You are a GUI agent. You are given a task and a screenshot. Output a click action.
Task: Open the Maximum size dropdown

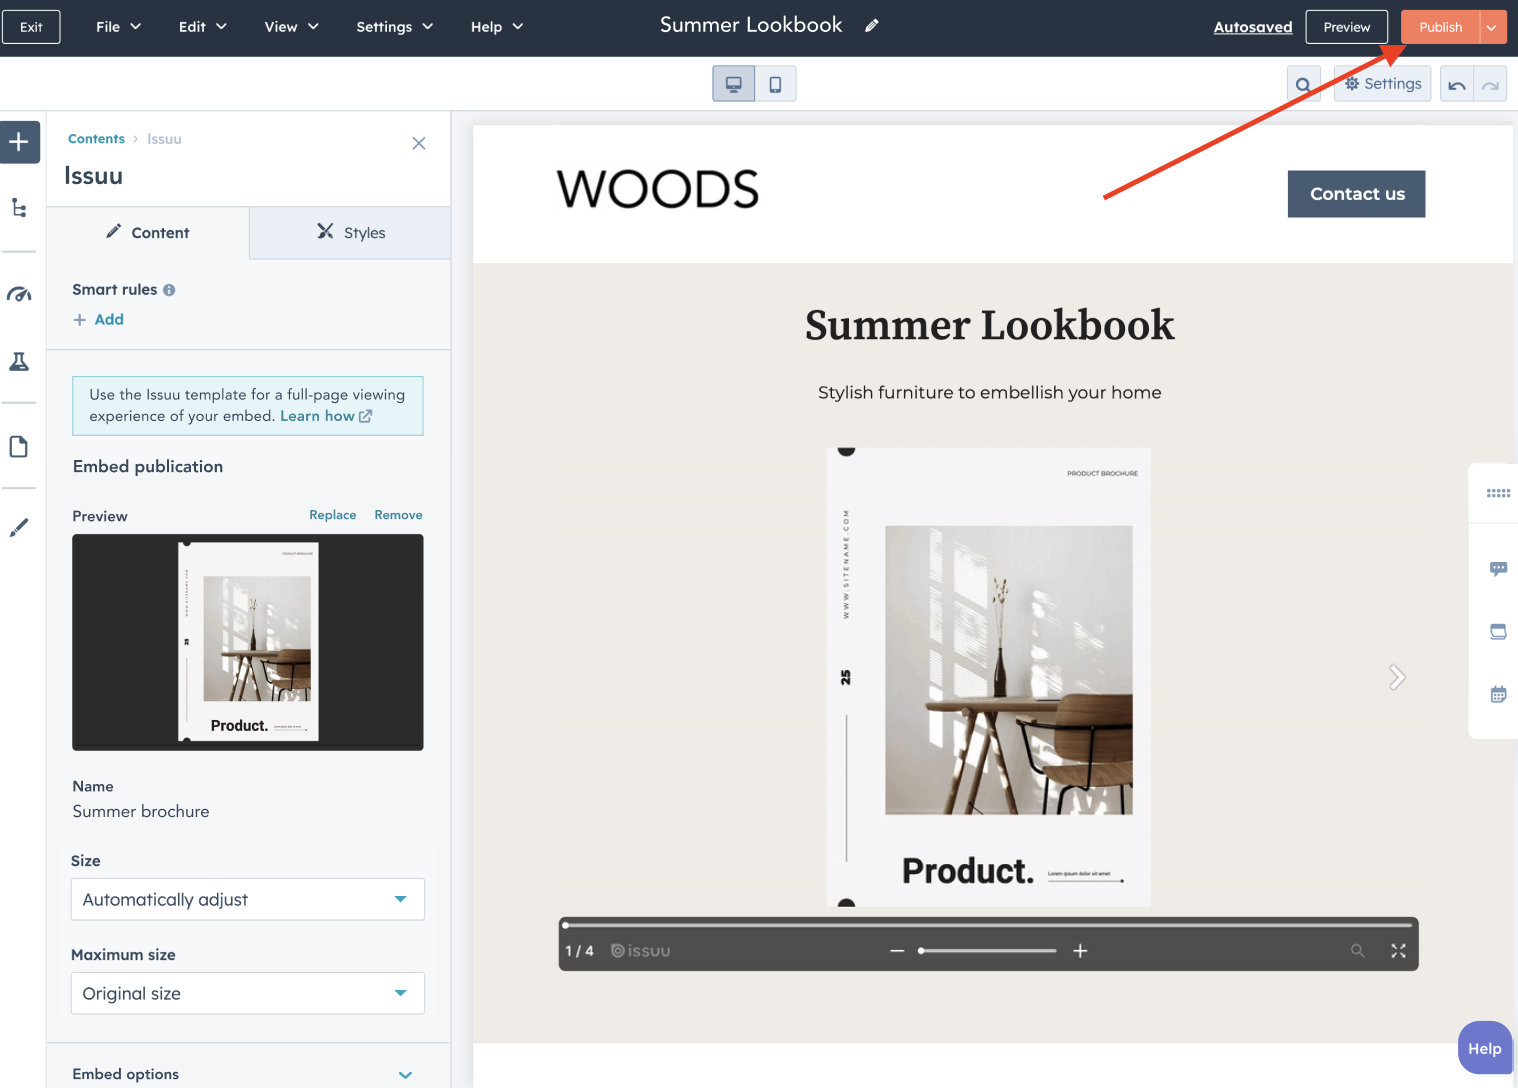[x=248, y=993]
